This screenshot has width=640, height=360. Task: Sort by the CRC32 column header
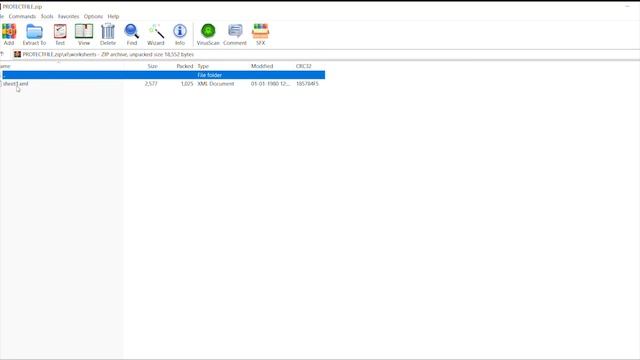303,66
